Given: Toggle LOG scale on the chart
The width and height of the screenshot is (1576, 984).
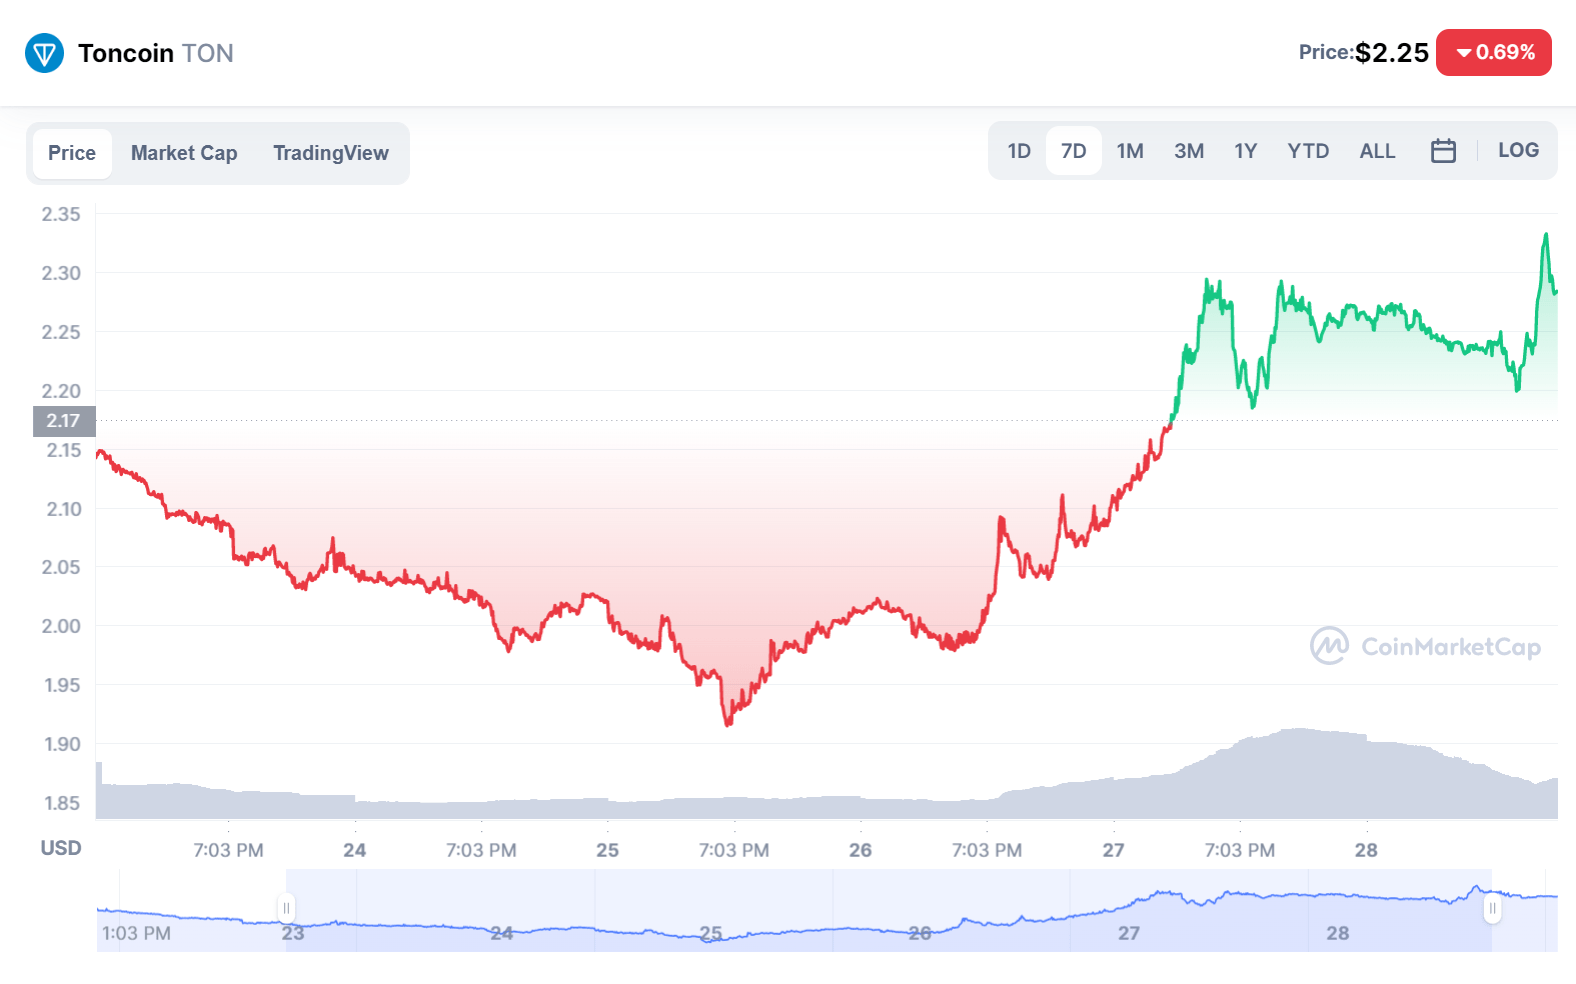Looking at the screenshot, I should pos(1518,150).
